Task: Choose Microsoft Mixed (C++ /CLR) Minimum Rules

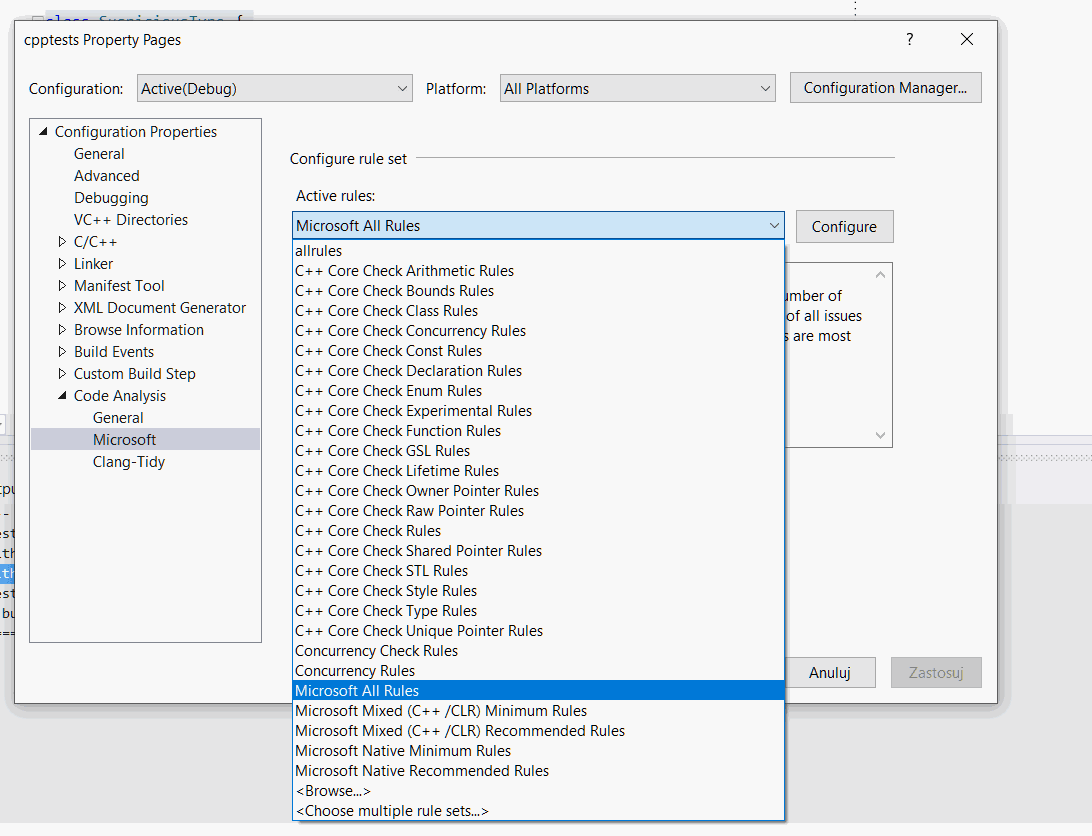Action: click(538, 711)
